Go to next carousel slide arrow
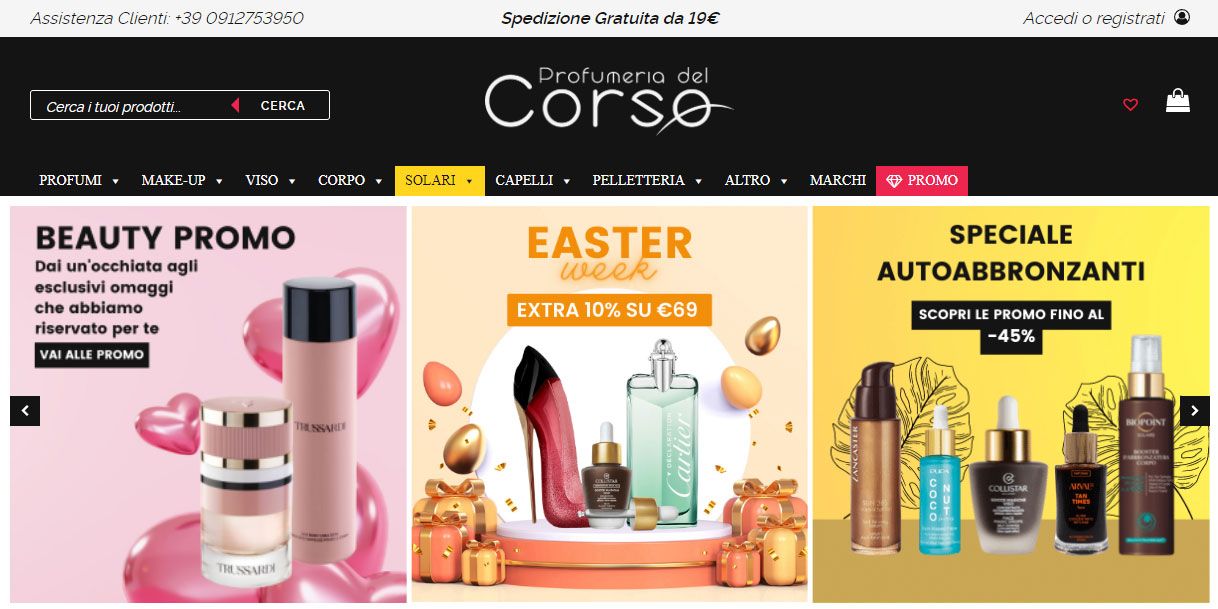Image resolution: width=1218 pixels, height=609 pixels. point(1194,411)
